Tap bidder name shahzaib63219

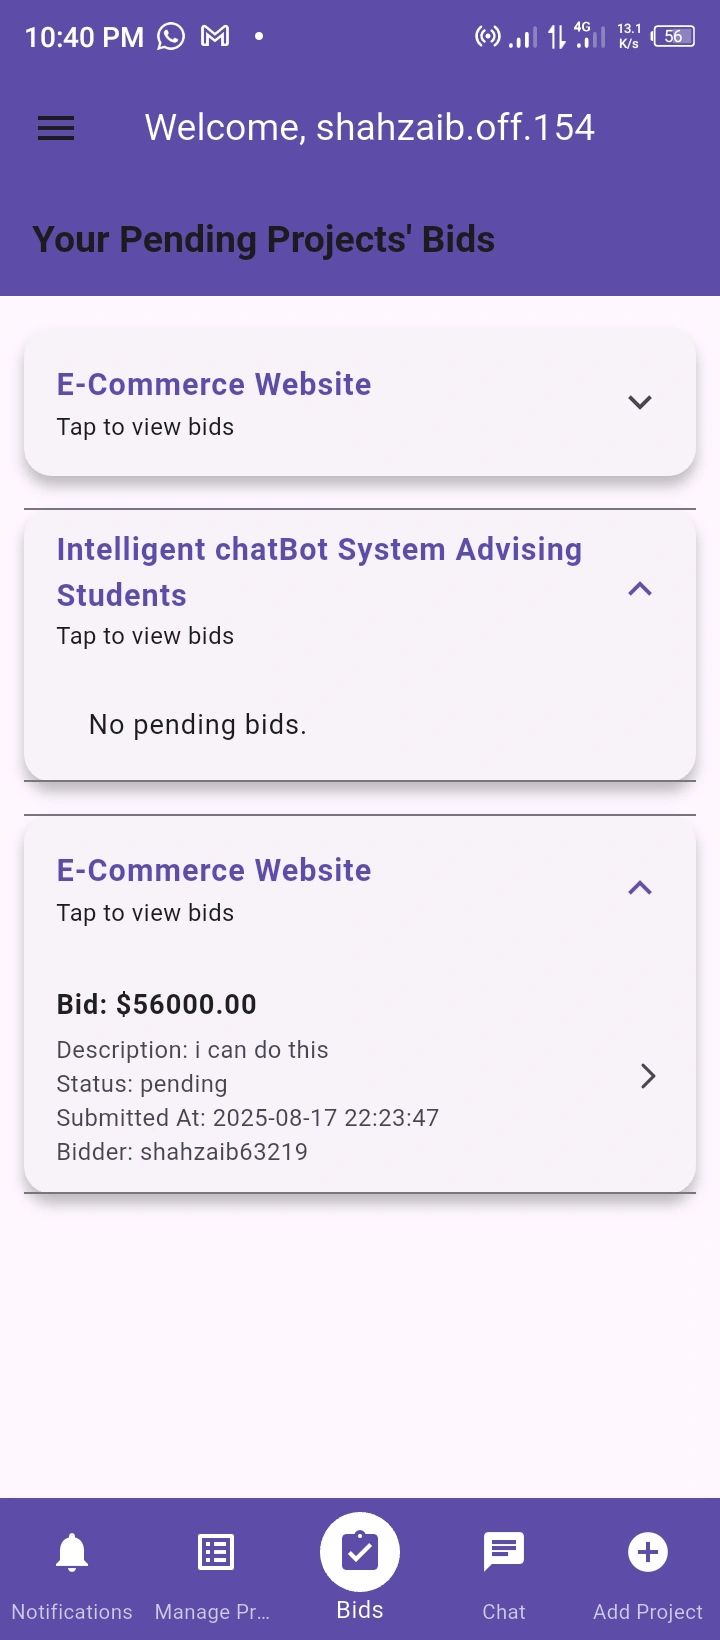tap(224, 1151)
